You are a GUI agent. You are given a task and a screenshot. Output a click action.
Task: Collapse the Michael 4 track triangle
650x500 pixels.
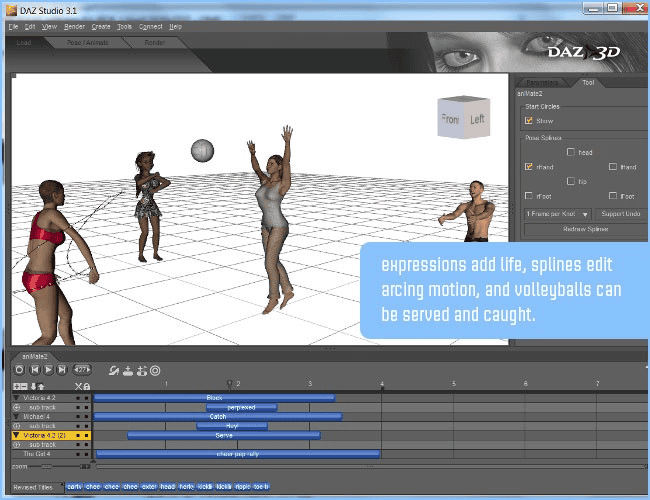pyautogui.click(x=17, y=417)
